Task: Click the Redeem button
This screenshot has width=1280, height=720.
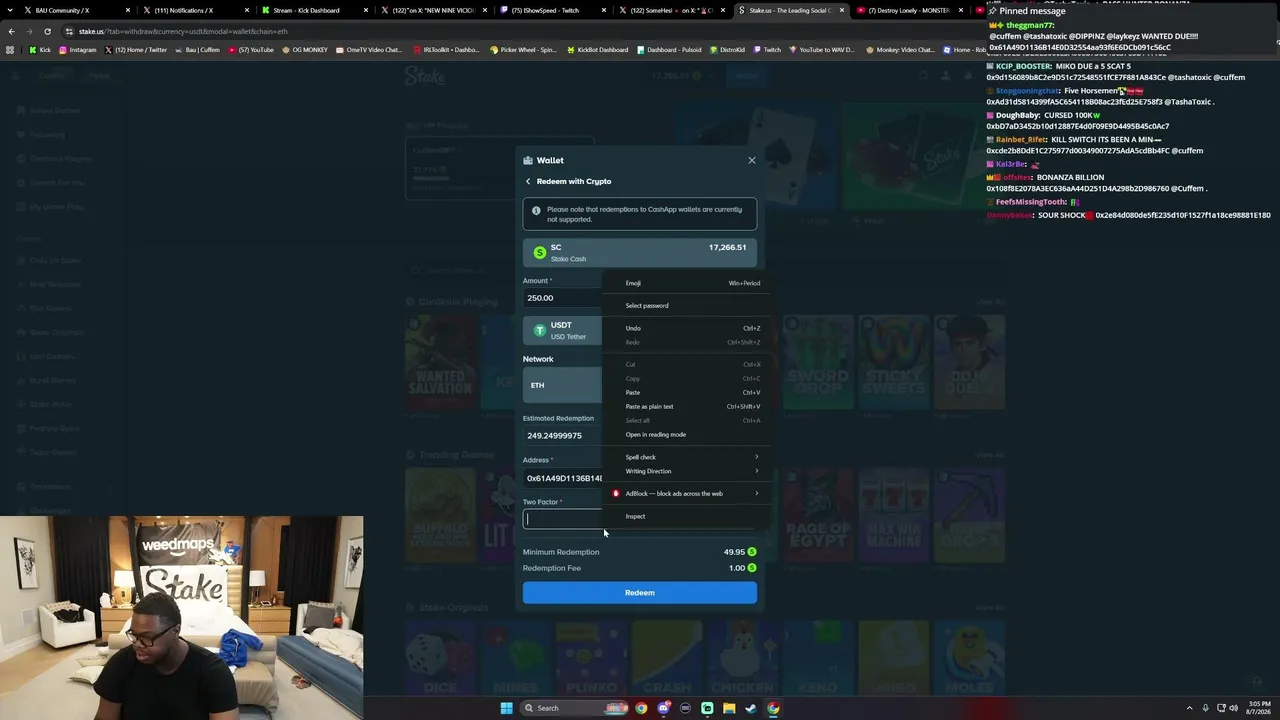Action: point(640,593)
